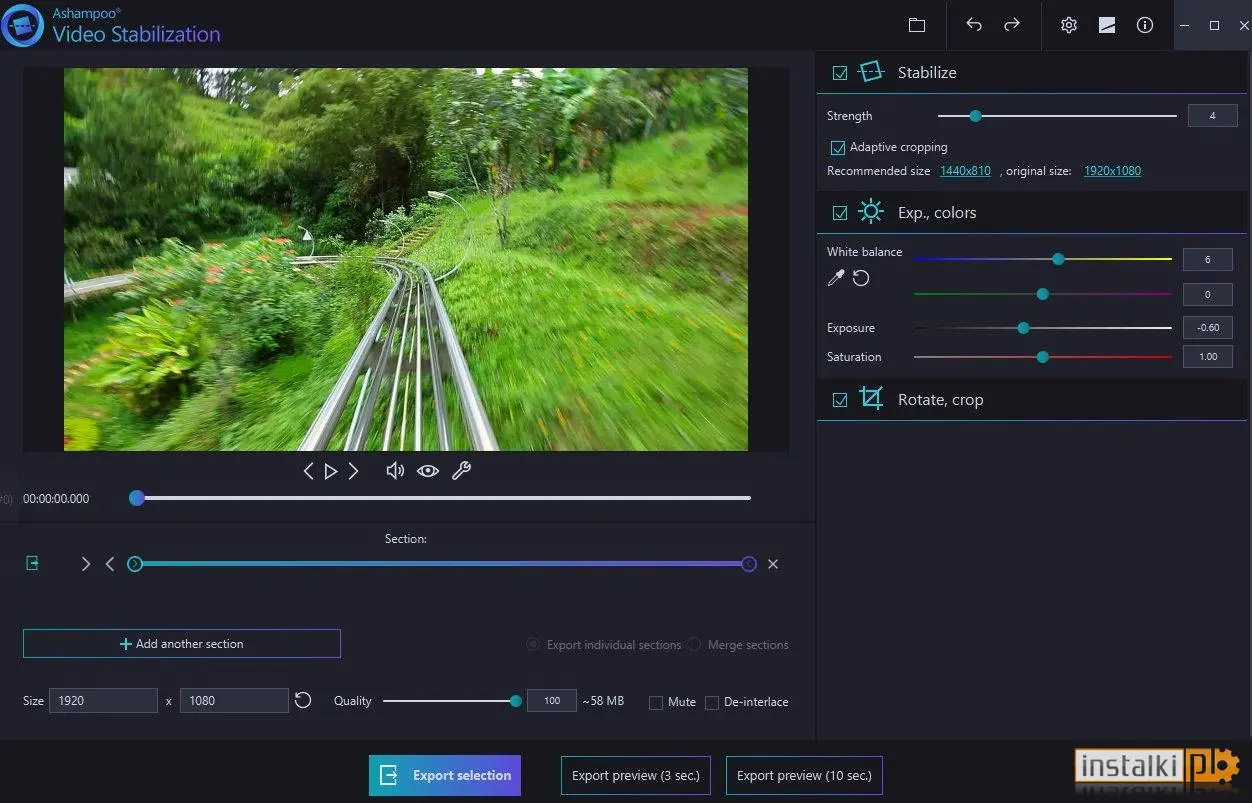
Task: Click the redo arrow icon
Action: [x=1012, y=25]
